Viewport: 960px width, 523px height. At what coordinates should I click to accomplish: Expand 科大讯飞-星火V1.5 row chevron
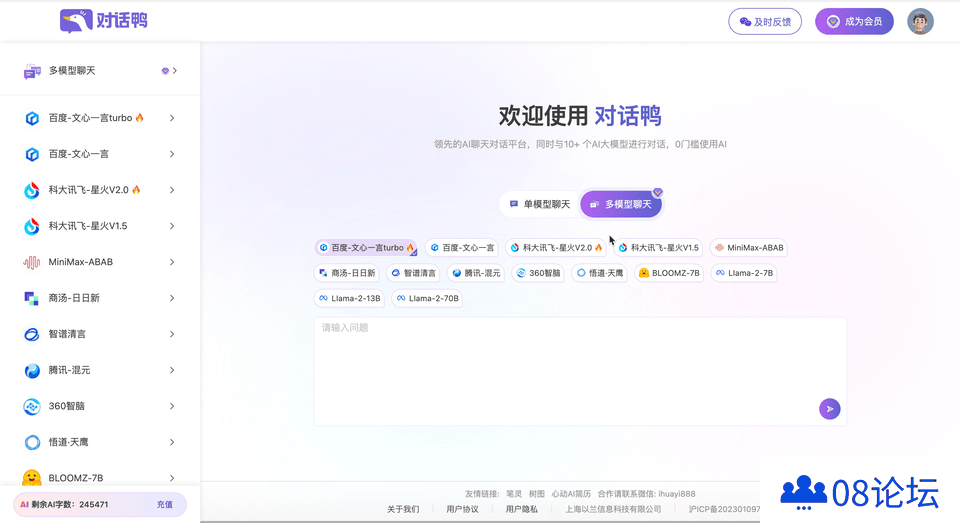pos(172,227)
